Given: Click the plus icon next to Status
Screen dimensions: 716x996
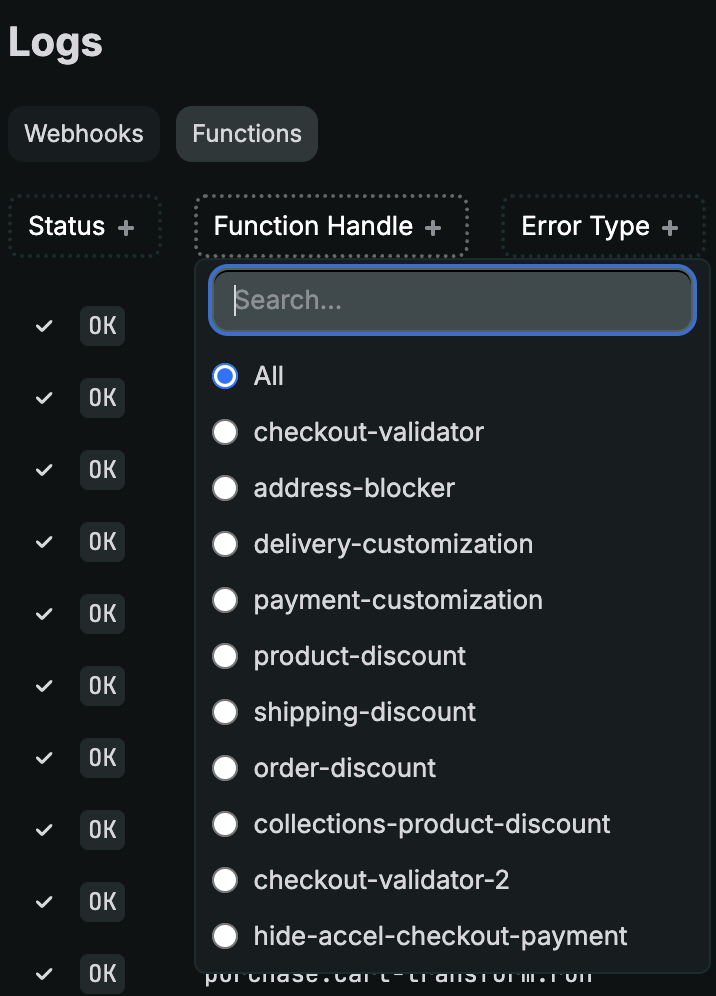Looking at the screenshot, I should [126, 228].
